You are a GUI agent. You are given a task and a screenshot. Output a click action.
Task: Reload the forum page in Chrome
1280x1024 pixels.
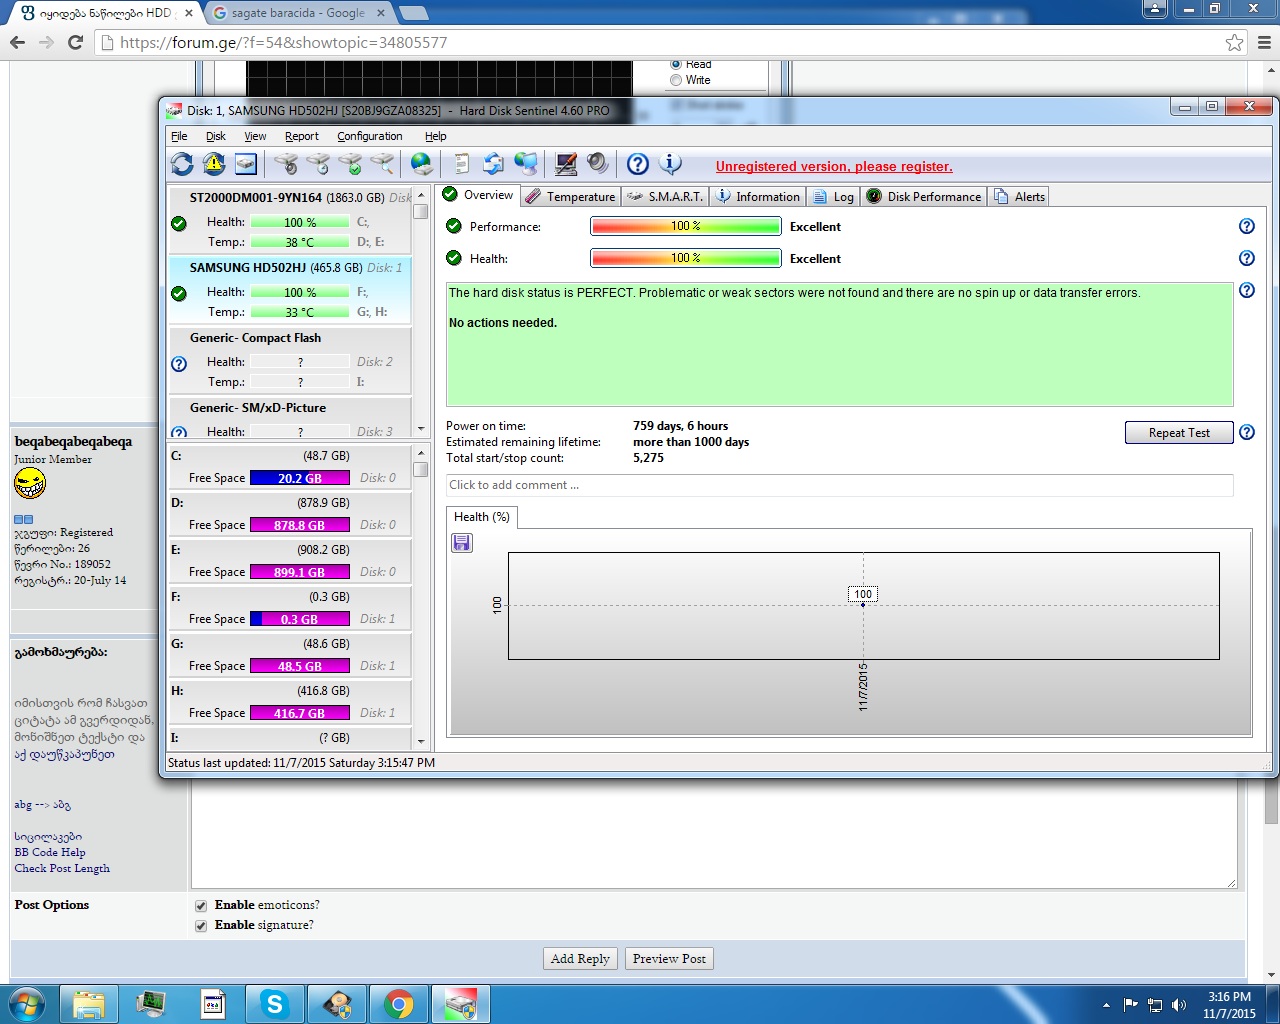pos(75,42)
